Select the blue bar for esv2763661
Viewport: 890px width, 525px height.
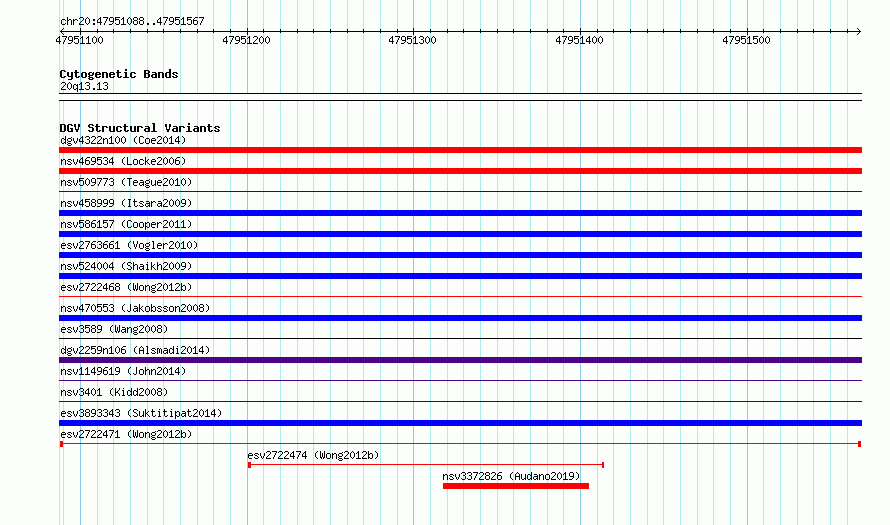pos(460,255)
